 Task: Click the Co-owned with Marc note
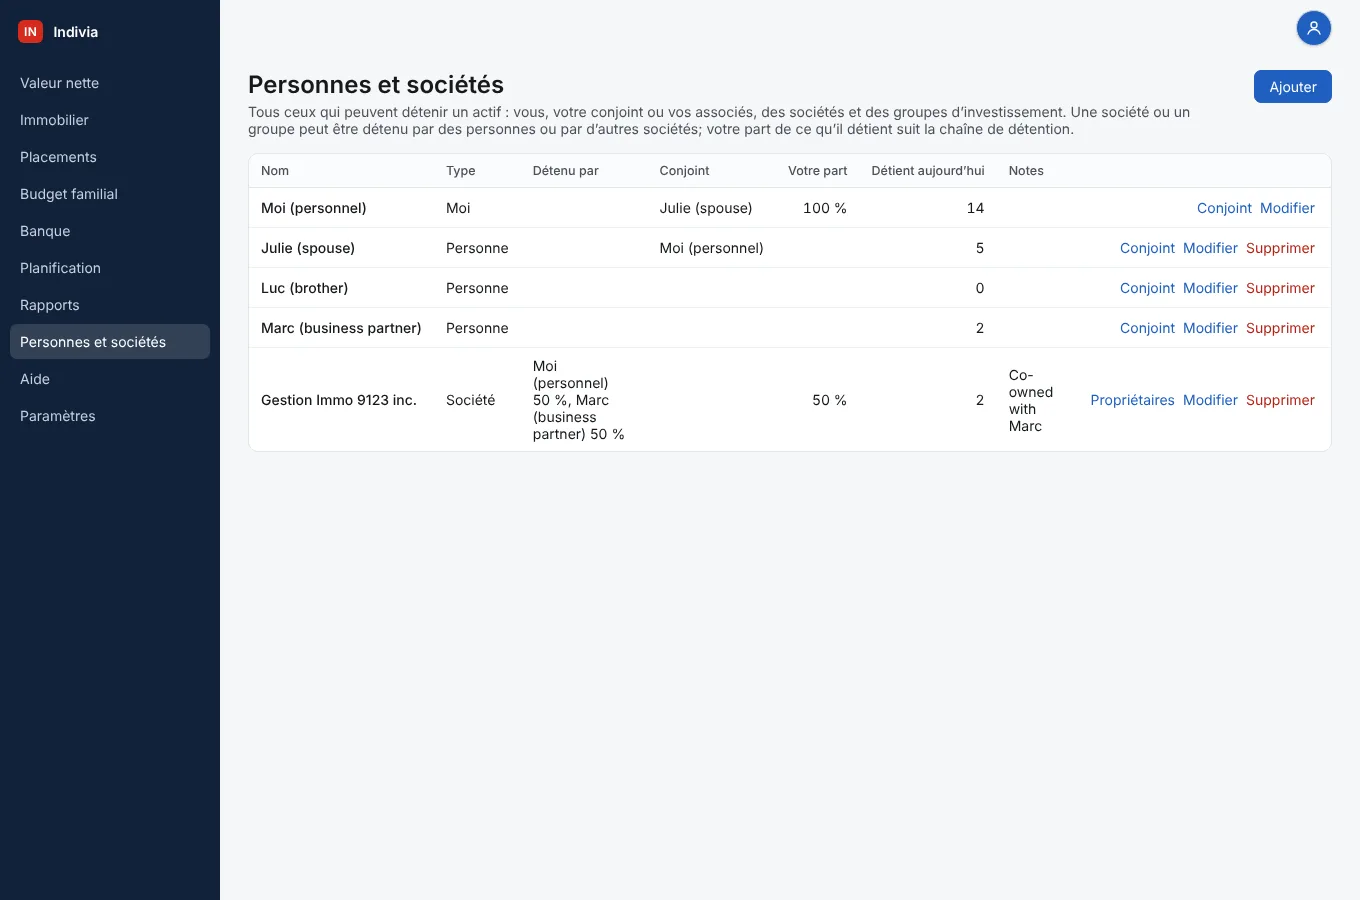1031,400
